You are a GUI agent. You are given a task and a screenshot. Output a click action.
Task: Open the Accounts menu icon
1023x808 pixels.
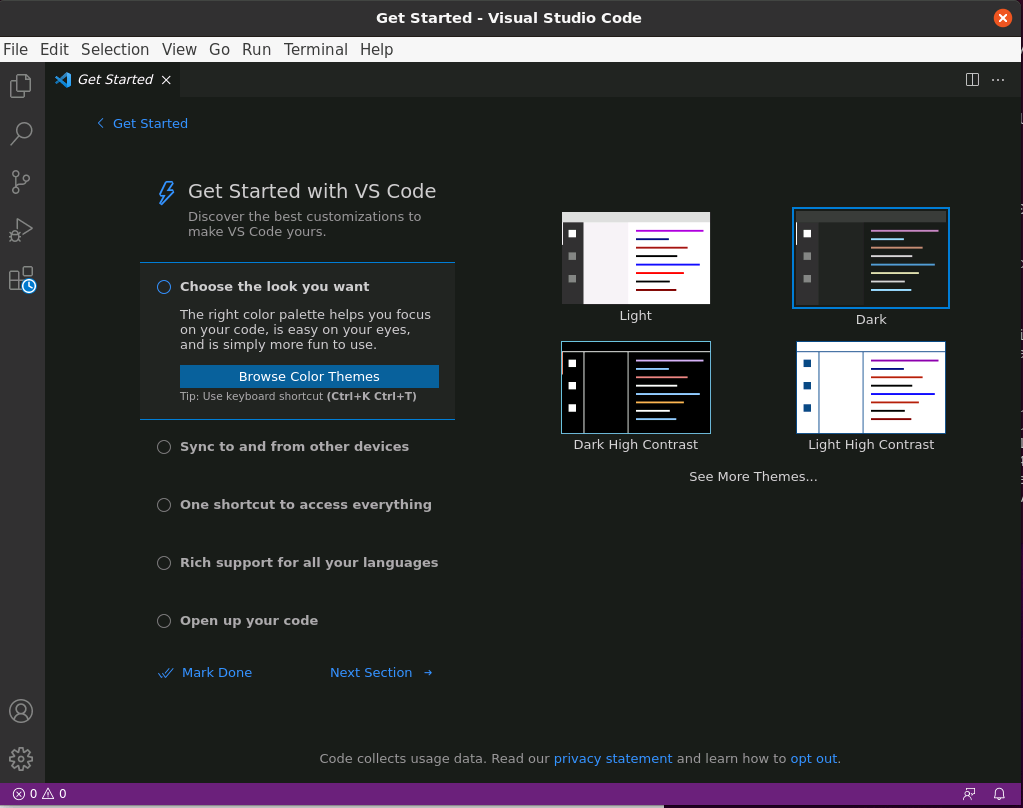[21, 711]
